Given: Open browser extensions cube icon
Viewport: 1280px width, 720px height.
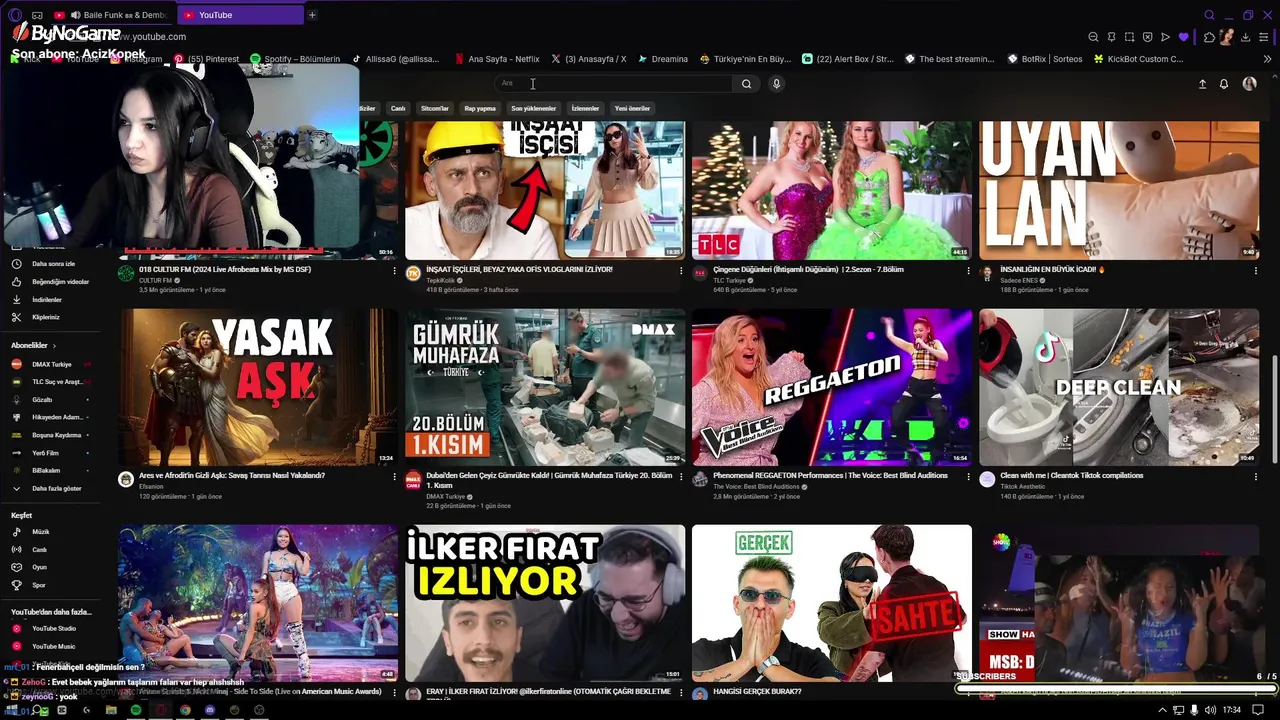Looking at the screenshot, I should coord(1209,37).
